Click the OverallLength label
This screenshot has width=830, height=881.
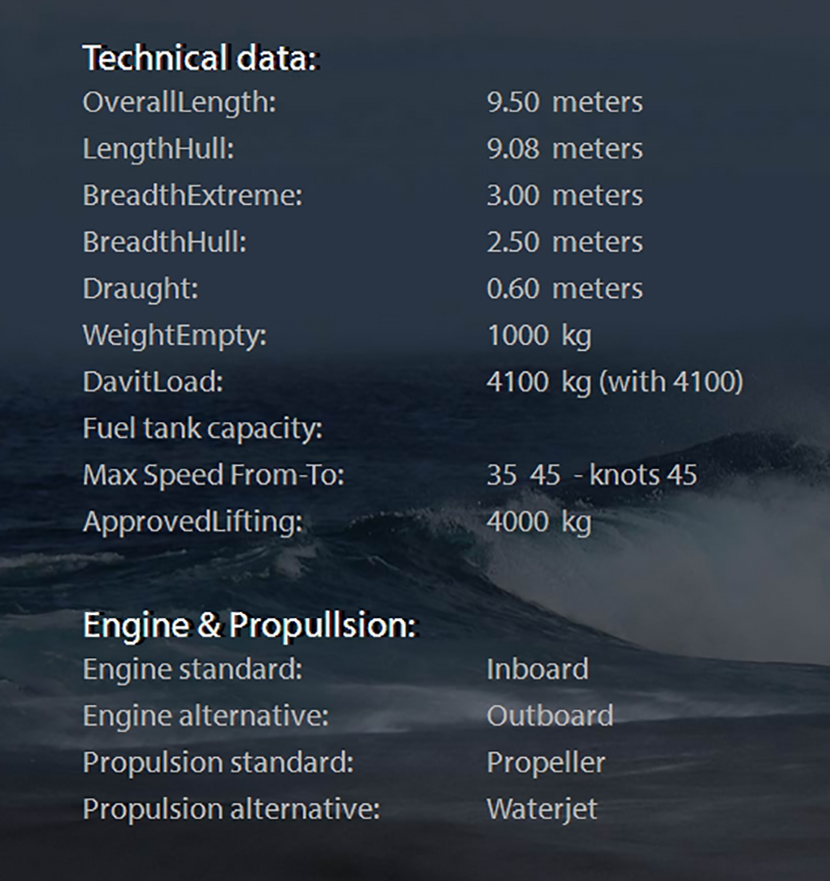click(180, 102)
